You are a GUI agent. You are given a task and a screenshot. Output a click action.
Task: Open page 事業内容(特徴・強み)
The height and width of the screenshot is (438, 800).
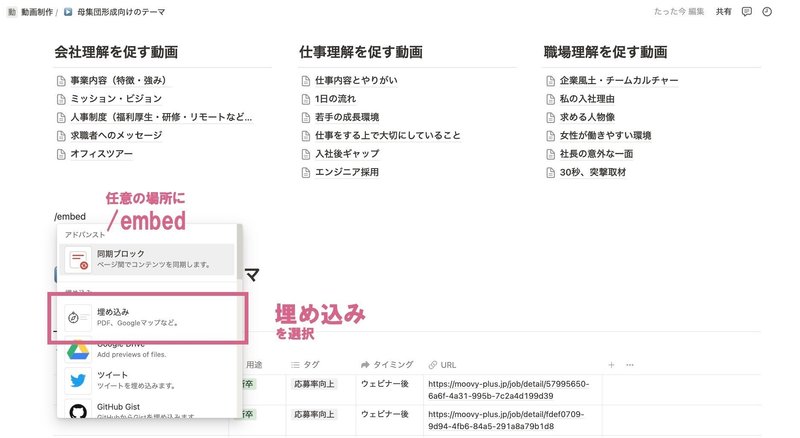pos(118,80)
